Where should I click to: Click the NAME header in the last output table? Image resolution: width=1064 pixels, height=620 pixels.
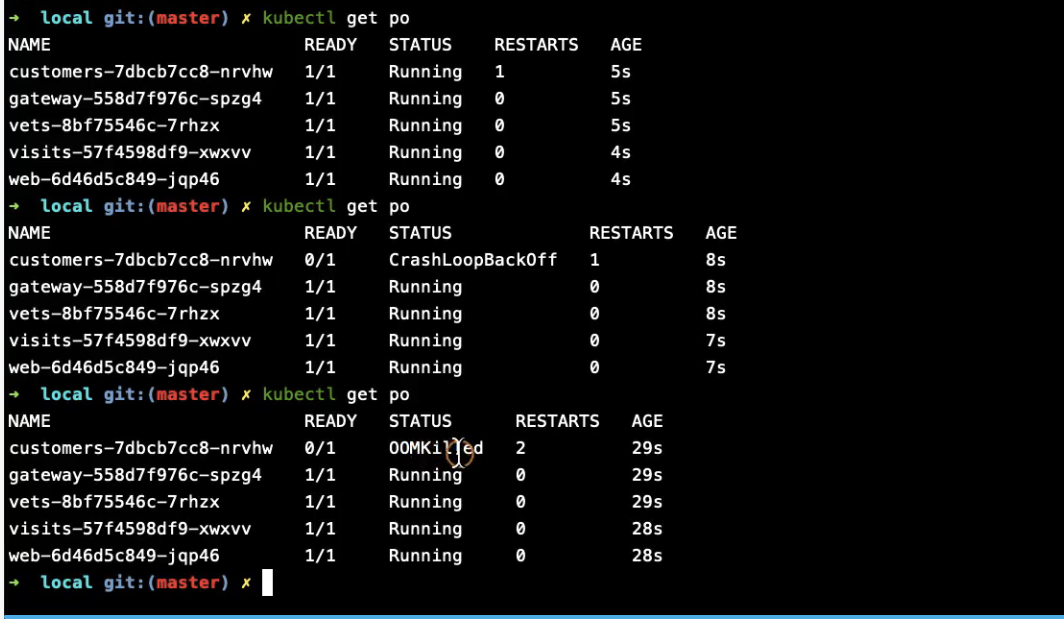pos(29,421)
